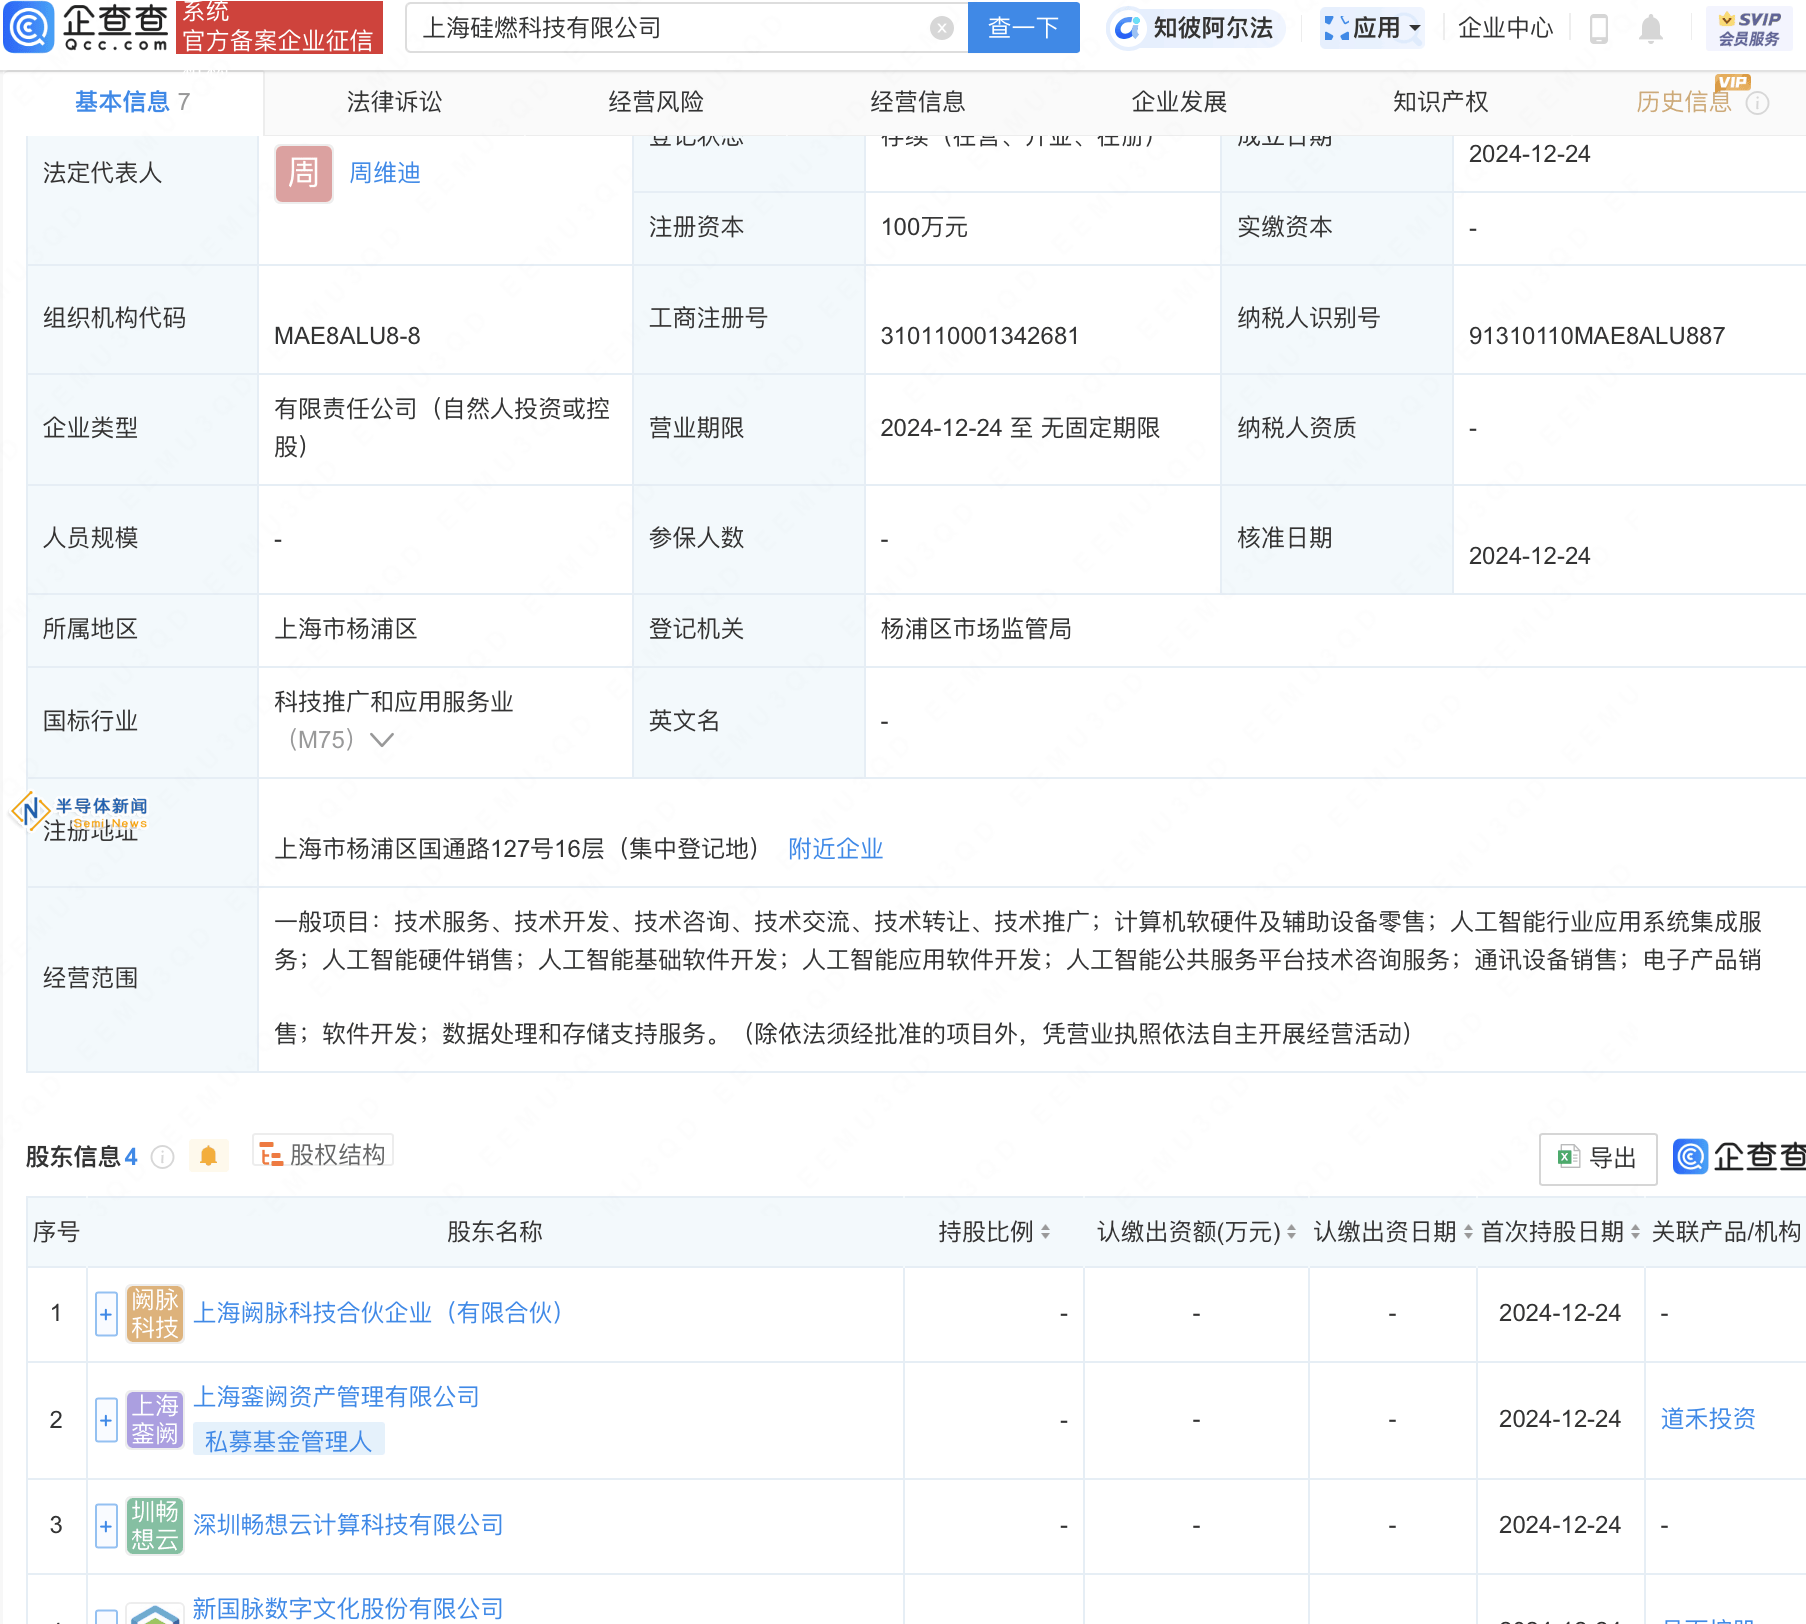
Task: Click 登记机关 value 杨浦区市场监管局
Action: [x=976, y=629]
